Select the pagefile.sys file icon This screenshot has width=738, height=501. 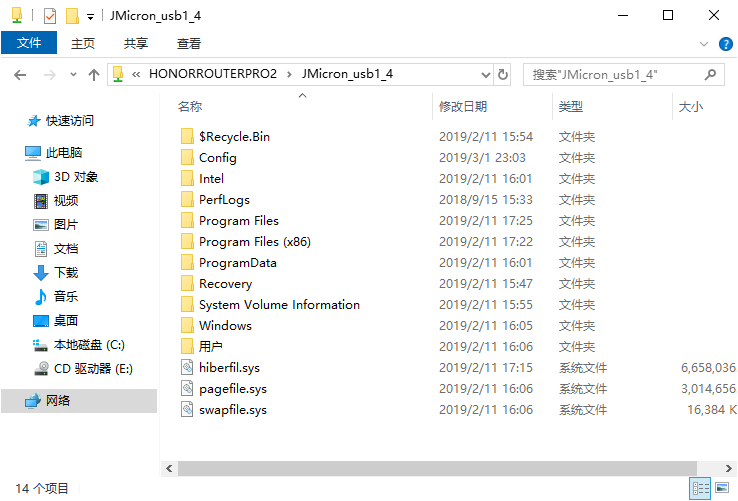coord(187,388)
